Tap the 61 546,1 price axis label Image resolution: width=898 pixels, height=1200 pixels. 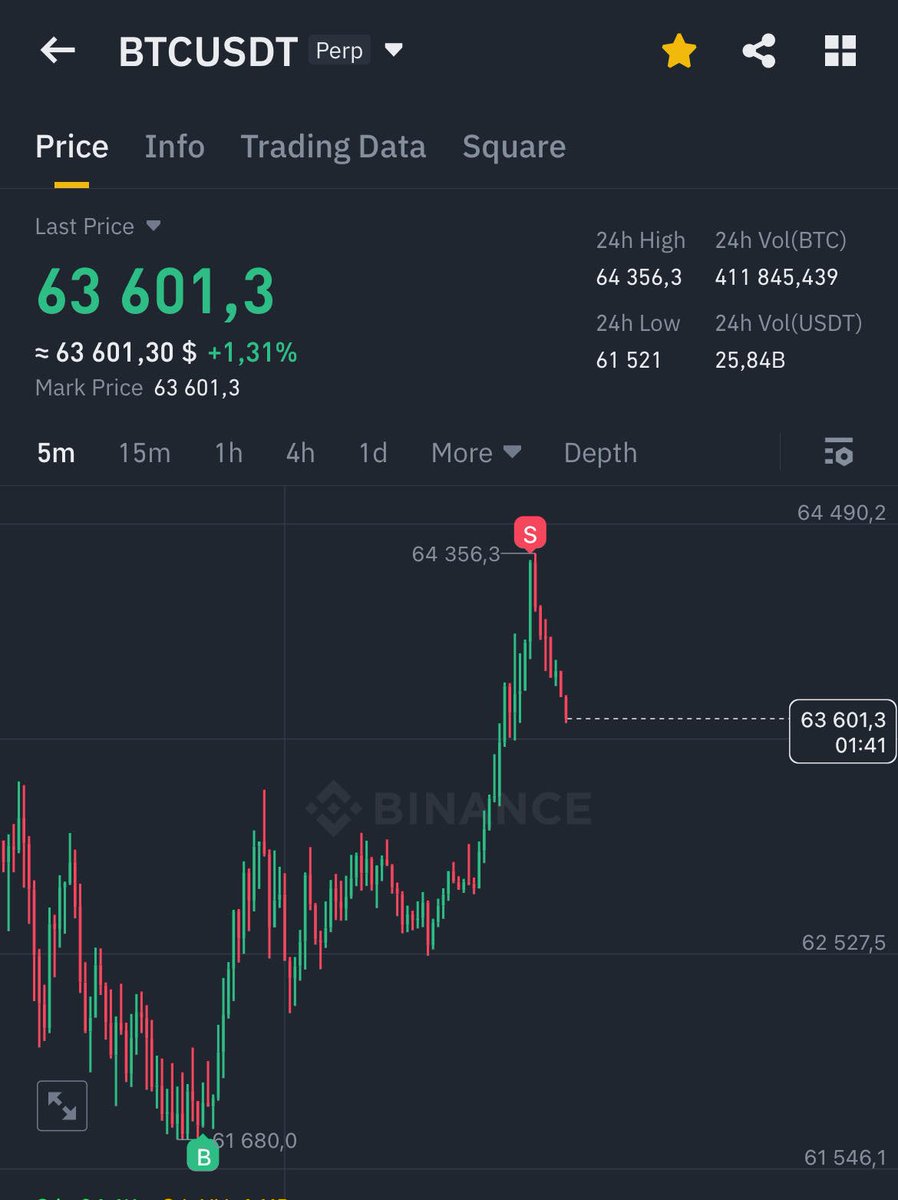845,1158
